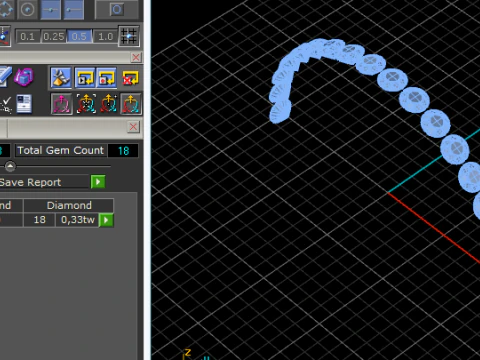This screenshot has width=480, height=360.
Task: Close the upper toolbar panel
Action: point(136,57)
